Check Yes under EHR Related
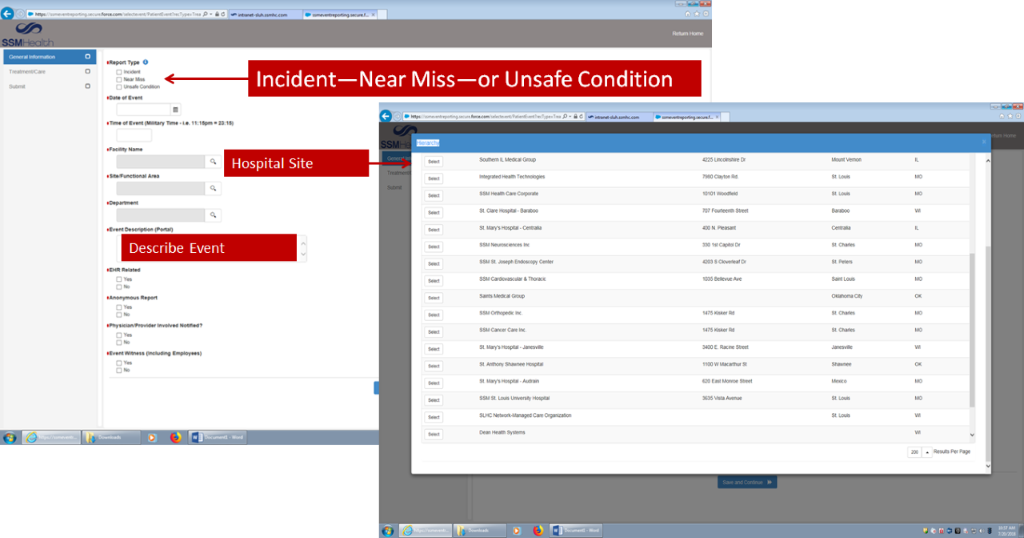The width and height of the screenshot is (1024, 538). click(x=119, y=279)
